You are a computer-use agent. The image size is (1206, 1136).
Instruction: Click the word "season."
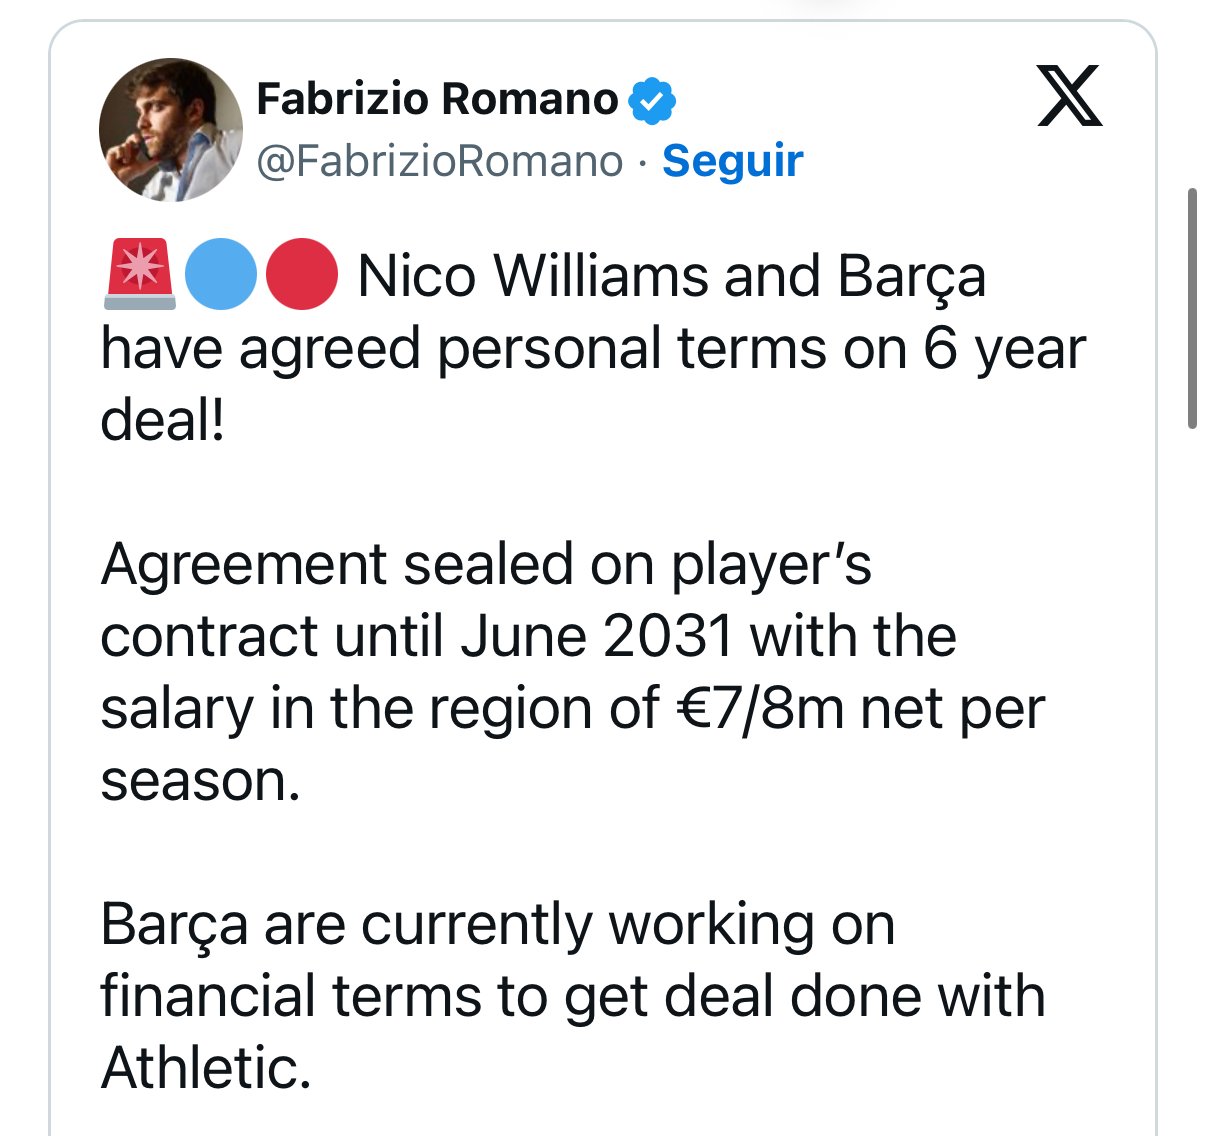pyautogui.click(x=200, y=780)
